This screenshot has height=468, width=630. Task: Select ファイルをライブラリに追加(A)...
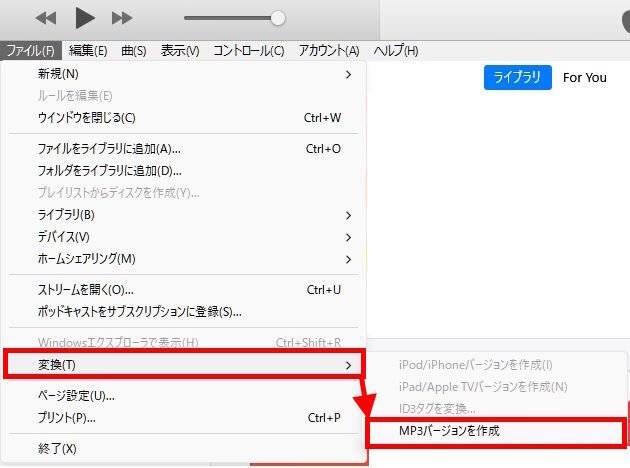coord(184,149)
